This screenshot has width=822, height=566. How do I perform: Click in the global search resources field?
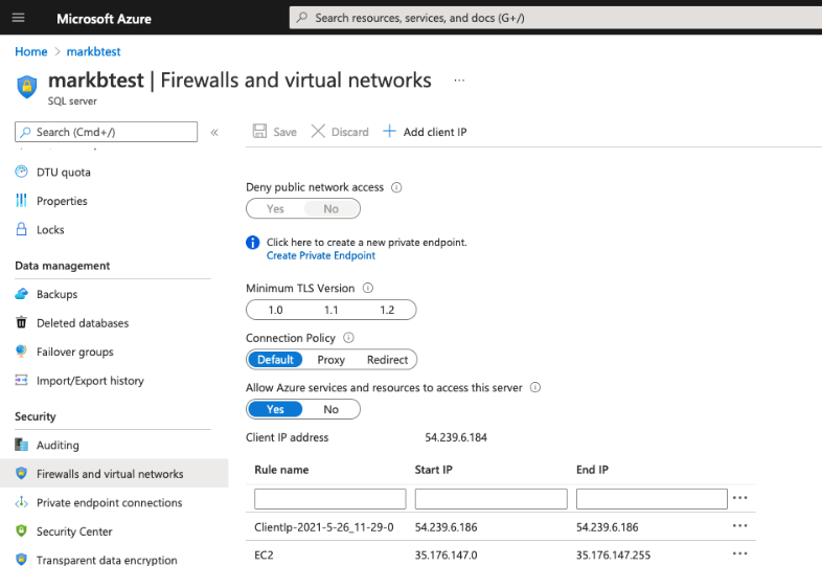tap(556, 18)
